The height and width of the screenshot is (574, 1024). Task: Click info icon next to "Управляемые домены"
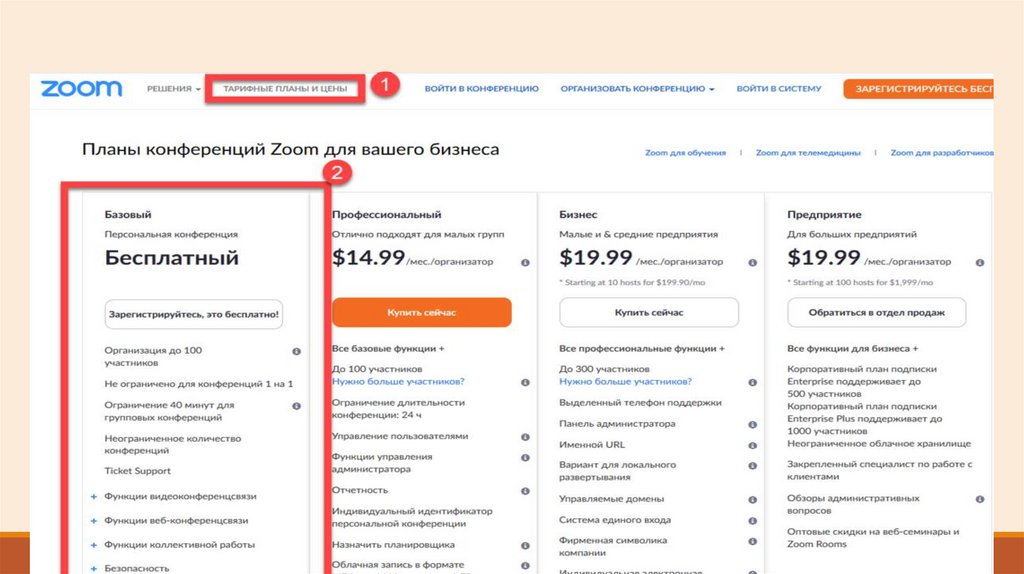pyautogui.click(x=753, y=498)
